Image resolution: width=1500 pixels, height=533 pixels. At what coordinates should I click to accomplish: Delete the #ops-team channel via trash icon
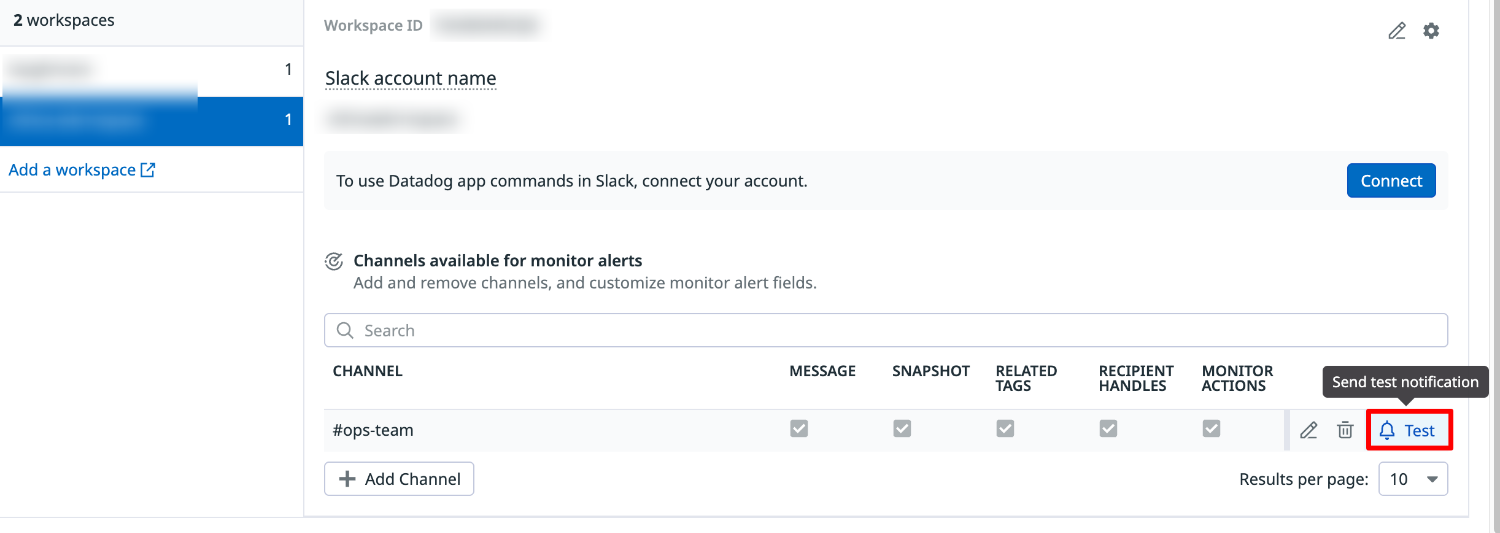coord(1345,431)
